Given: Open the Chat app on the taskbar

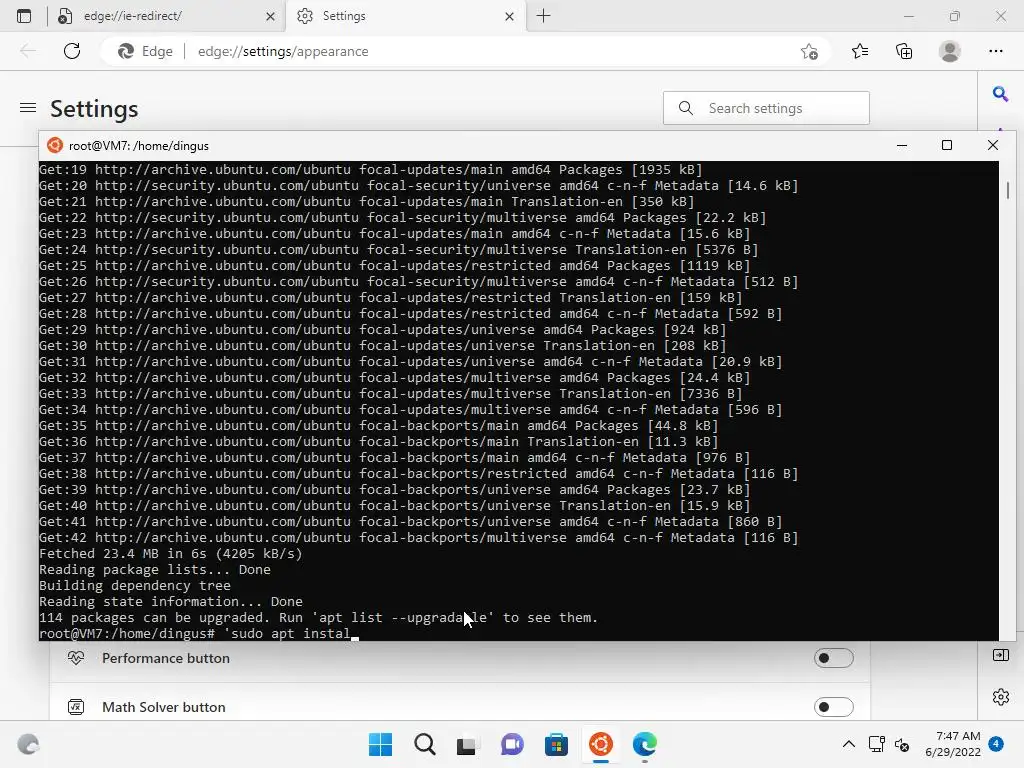Looking at the screenshot, I should tap(512, 744).
